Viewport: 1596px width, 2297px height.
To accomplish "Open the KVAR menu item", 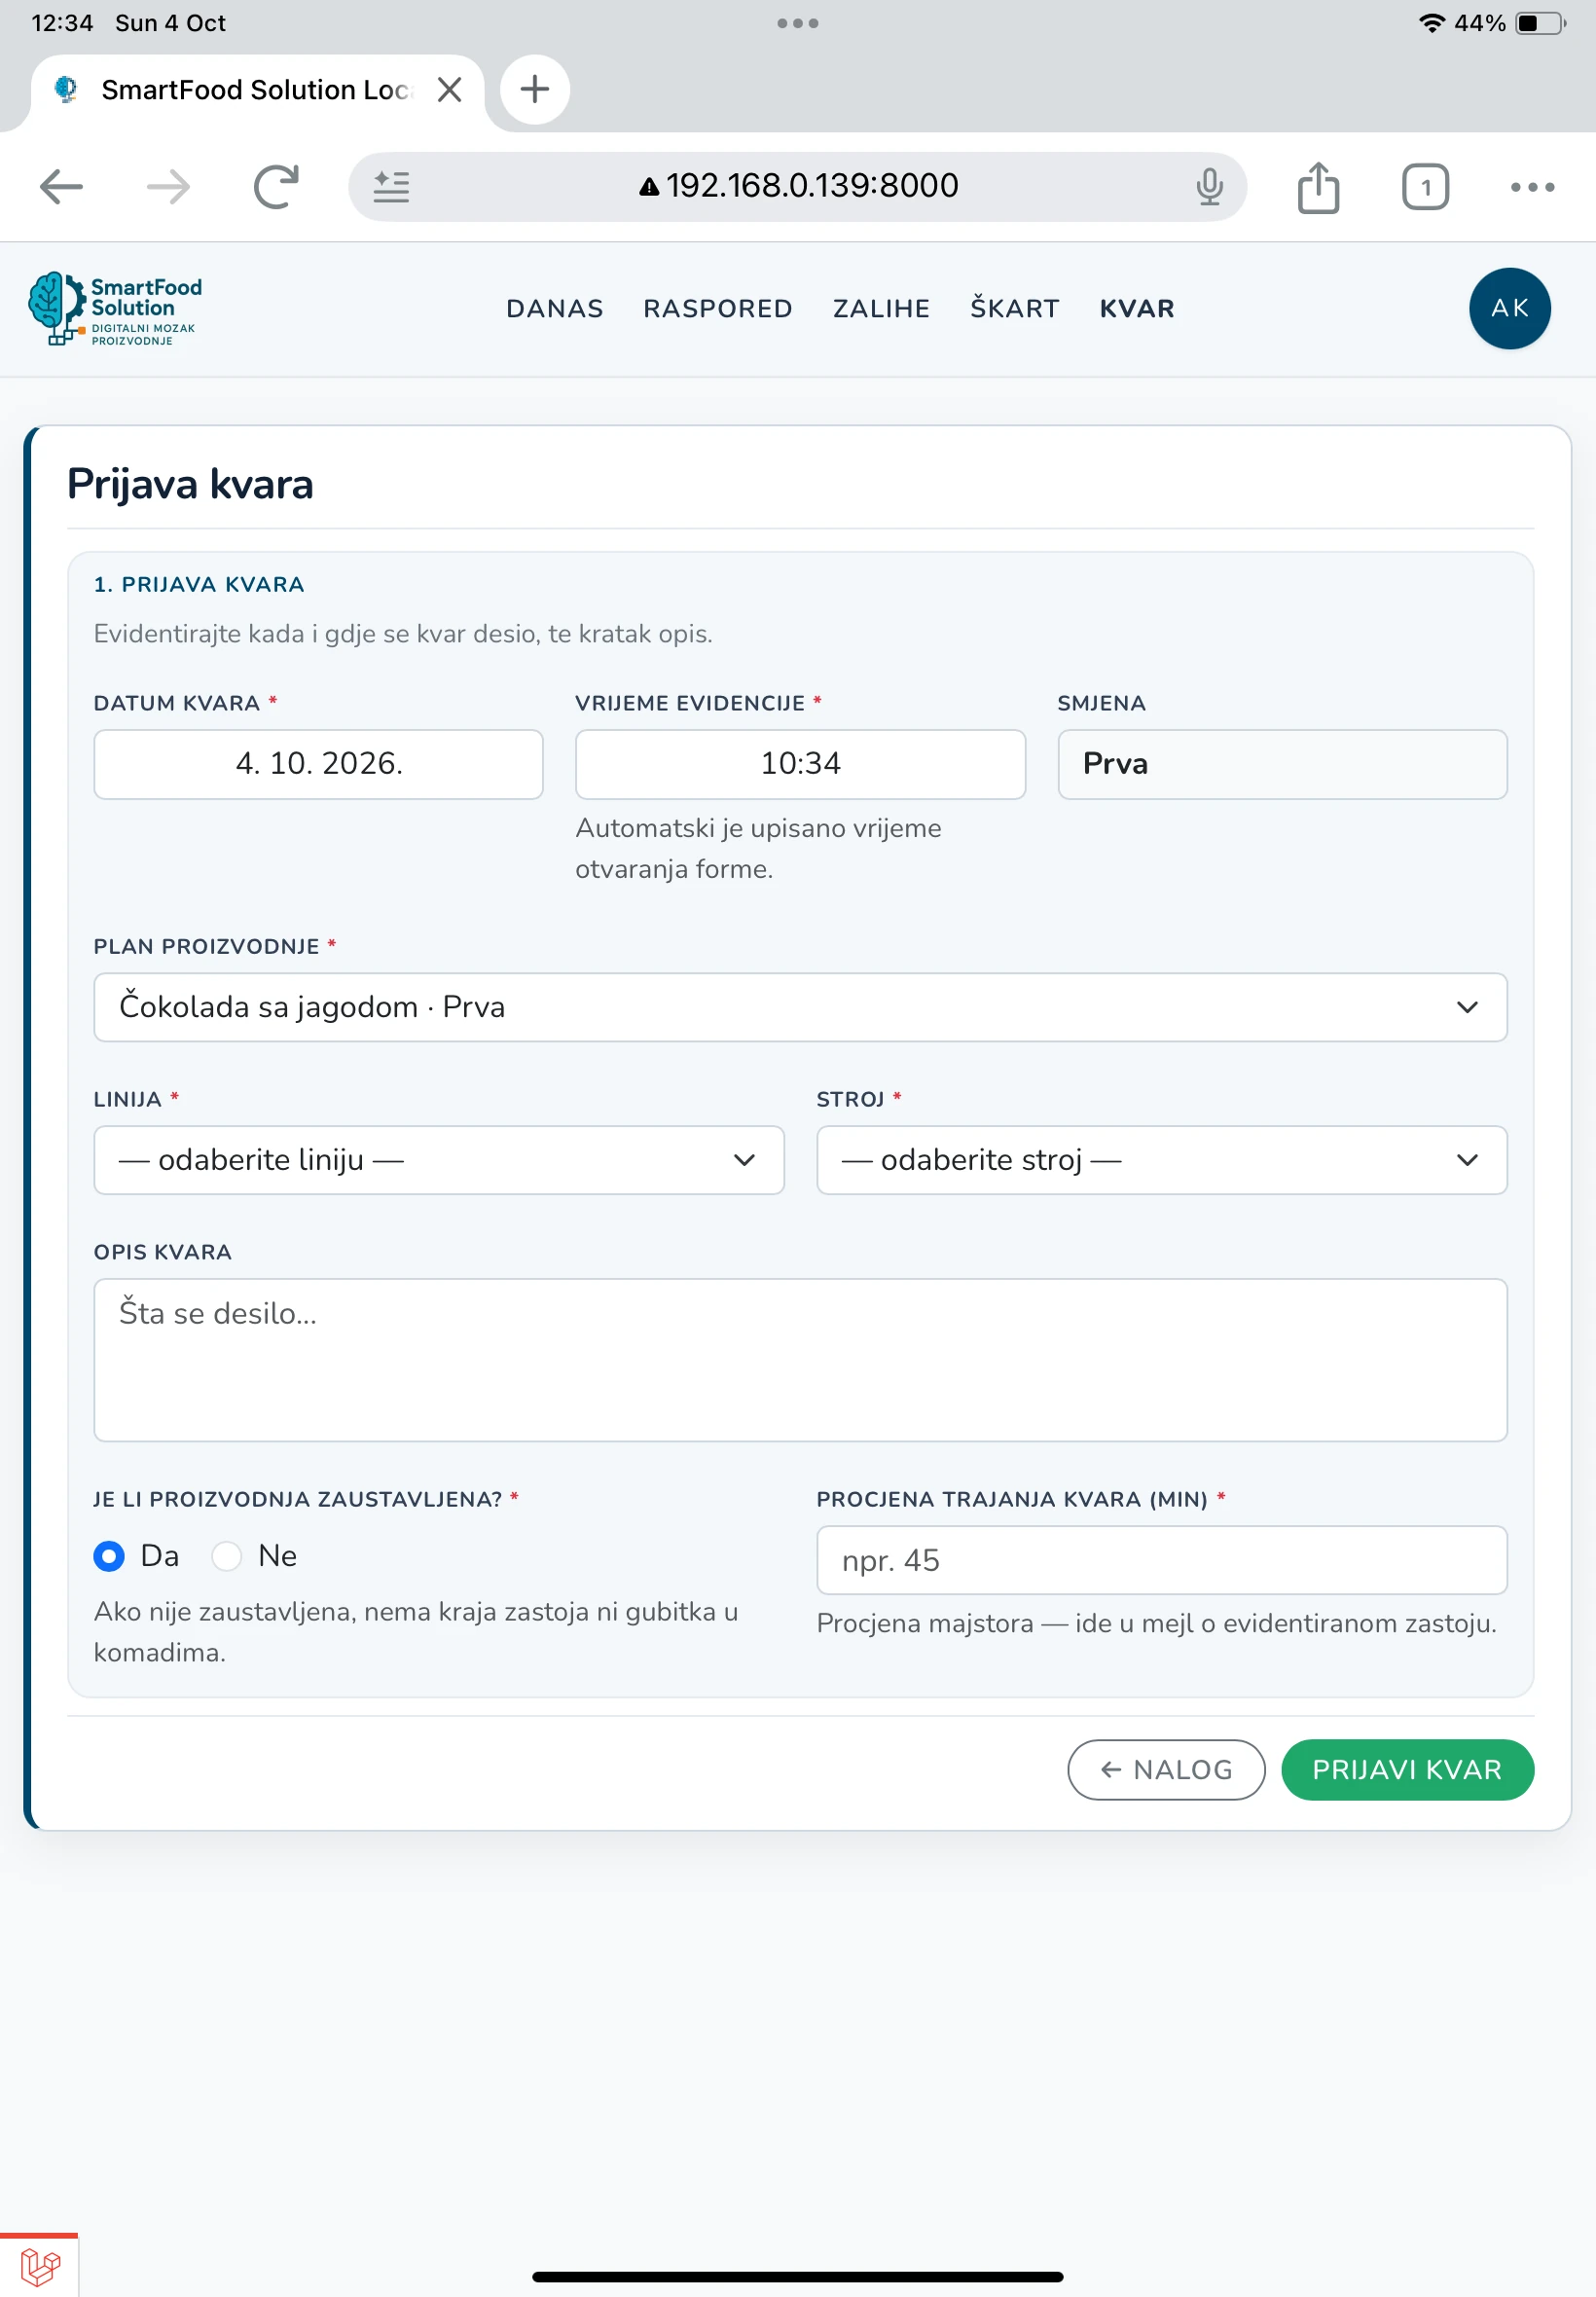I will coord(1137,309).
